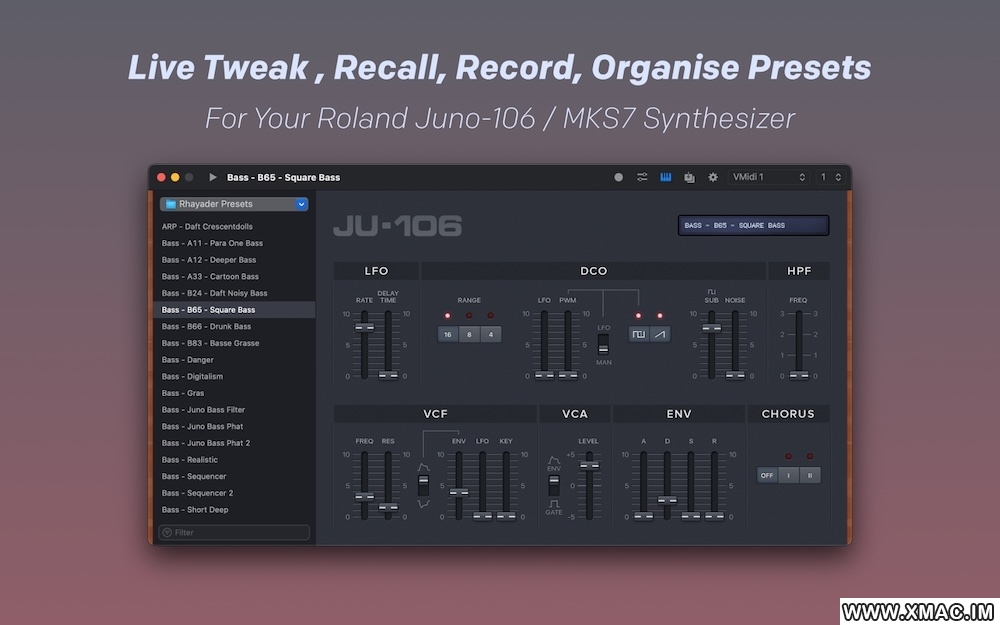Toggle DCO range 8 button
Viewport: 1000px width, 625px height.
pyautogui.click(x=469, y=334)
